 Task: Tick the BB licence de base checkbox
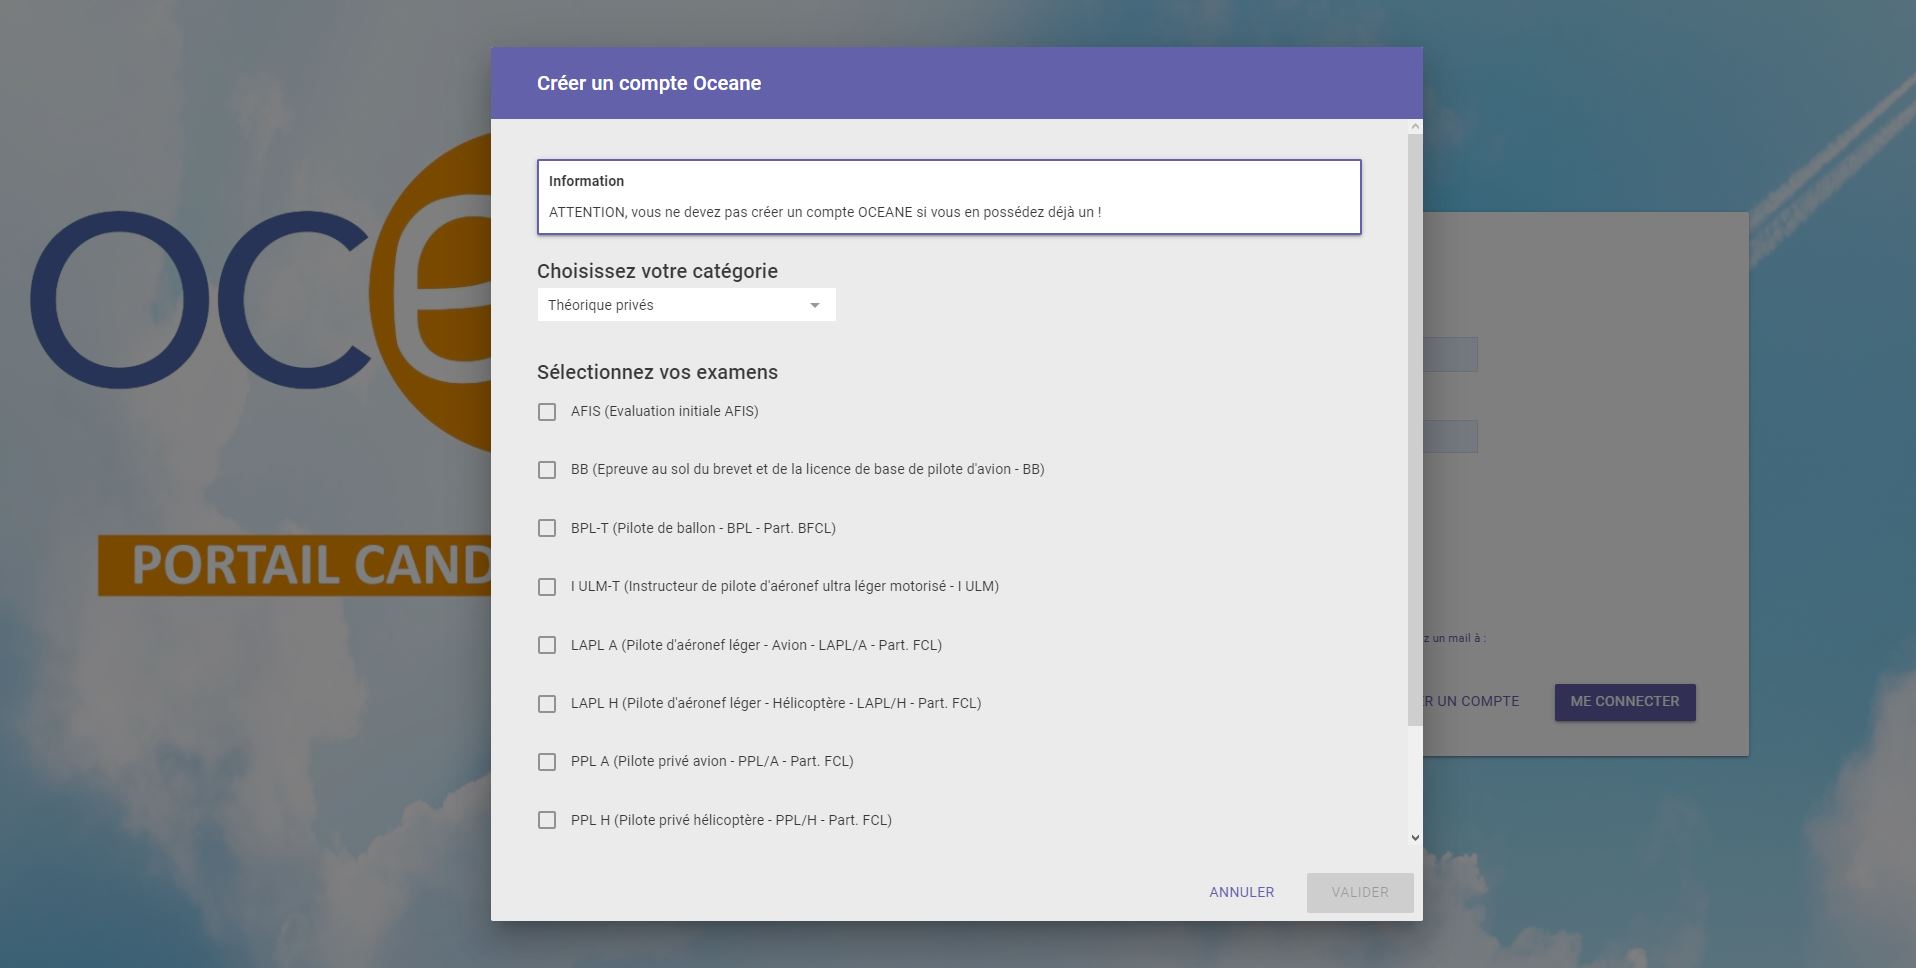pyautogui.click(x=547, y=470)
